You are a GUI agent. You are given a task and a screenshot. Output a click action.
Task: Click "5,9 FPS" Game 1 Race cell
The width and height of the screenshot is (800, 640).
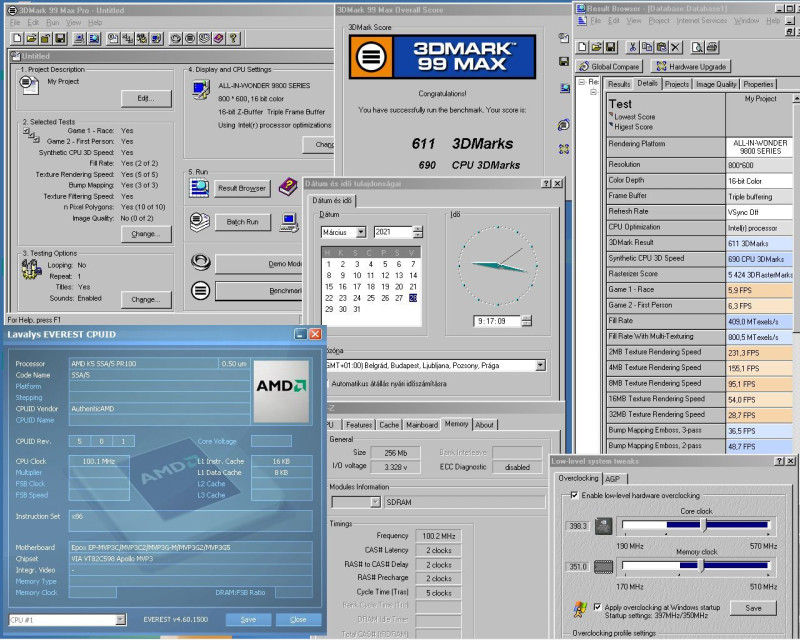759,290
